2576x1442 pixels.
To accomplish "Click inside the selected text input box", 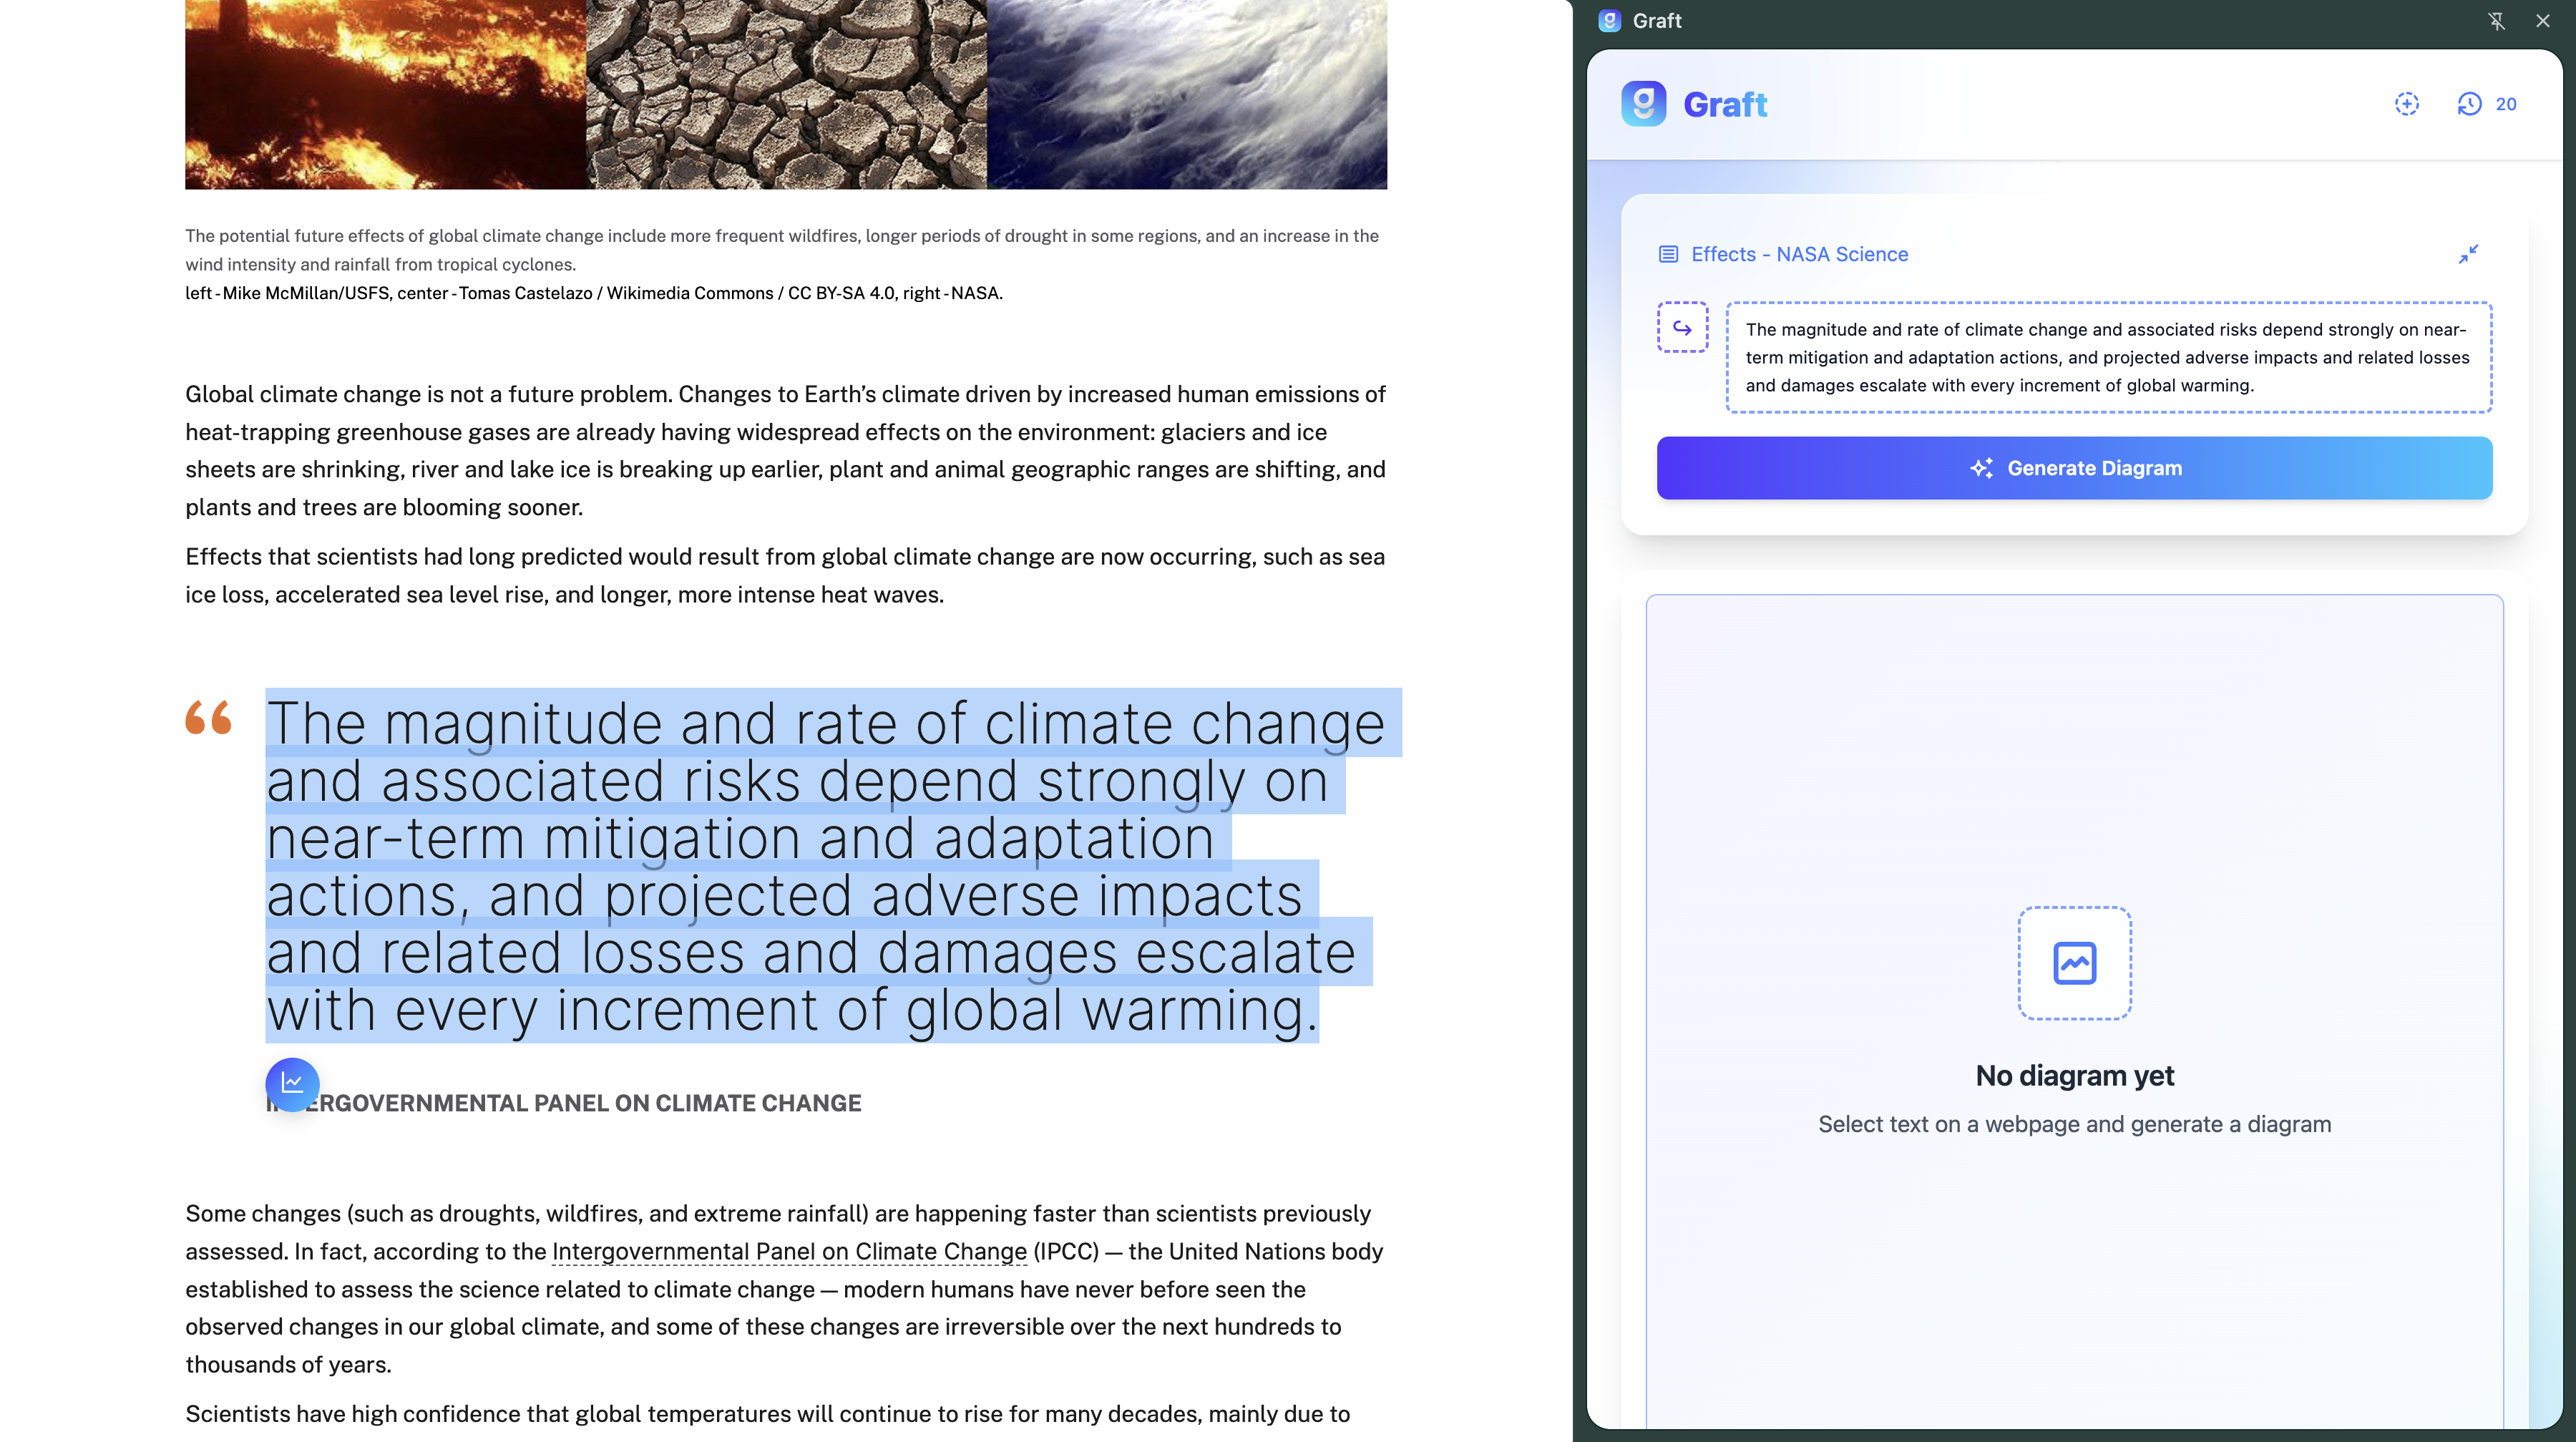I will click(x=2108, y=357).
